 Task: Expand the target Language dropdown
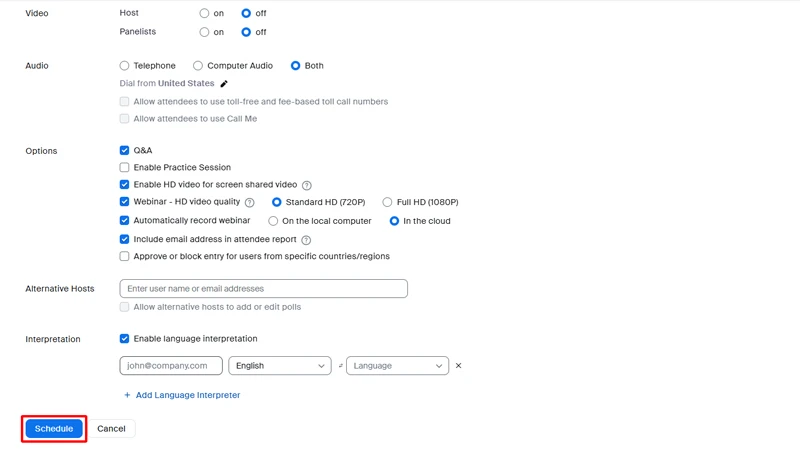(397, 366)
